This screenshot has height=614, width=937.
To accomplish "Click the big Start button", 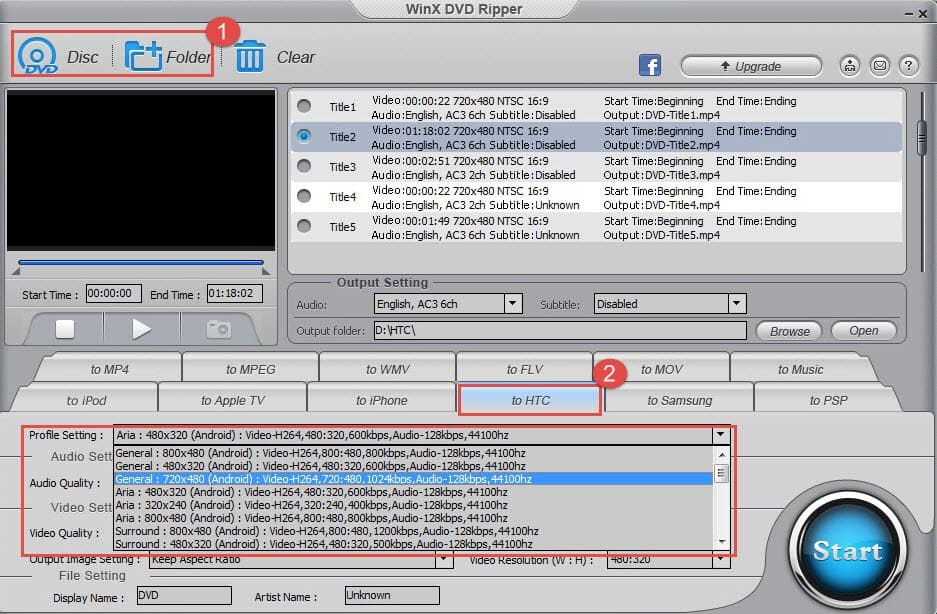I will pyautogui.click(x=847, y=551).
